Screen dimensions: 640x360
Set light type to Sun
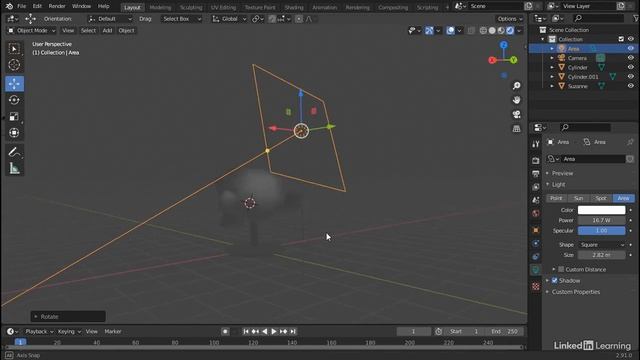[578, 198]
